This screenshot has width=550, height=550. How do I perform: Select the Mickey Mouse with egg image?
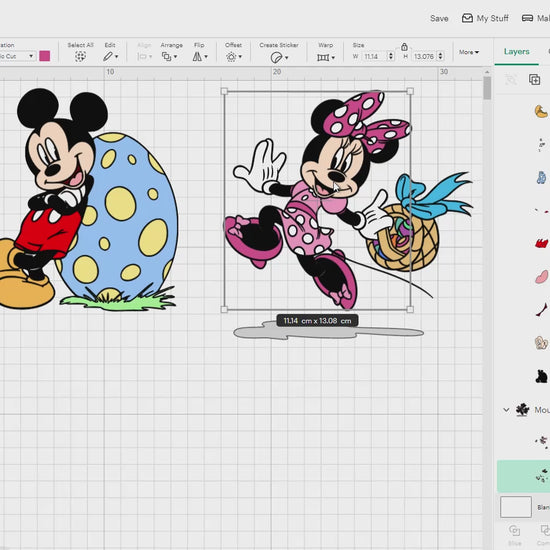coord(88,199)
